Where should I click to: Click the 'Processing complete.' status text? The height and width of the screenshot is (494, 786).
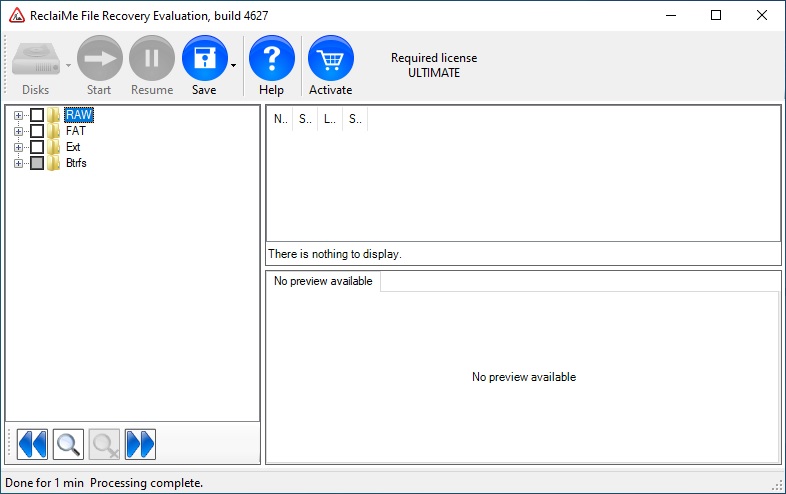tap(146, 483)
